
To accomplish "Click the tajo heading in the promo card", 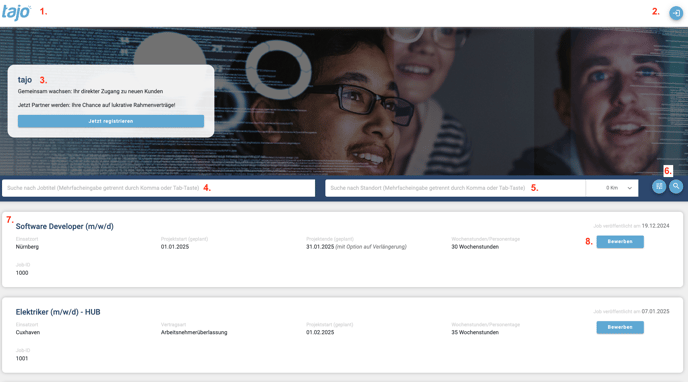I will click(25, 80).
